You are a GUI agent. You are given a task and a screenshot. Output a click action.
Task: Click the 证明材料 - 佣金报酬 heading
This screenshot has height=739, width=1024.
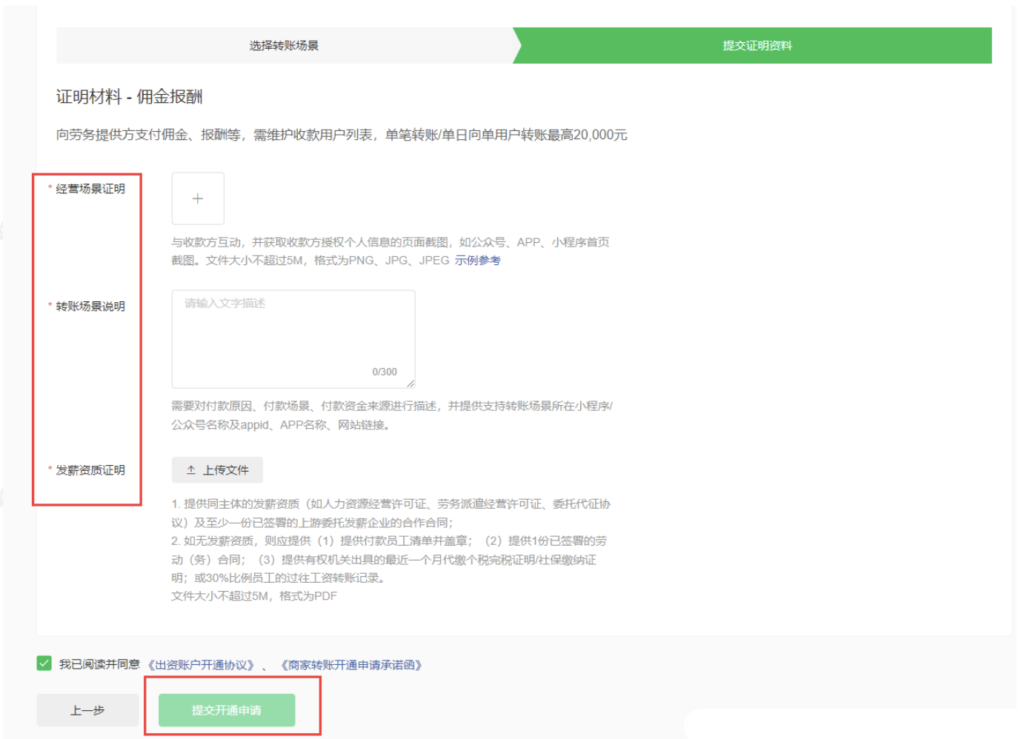130,97
